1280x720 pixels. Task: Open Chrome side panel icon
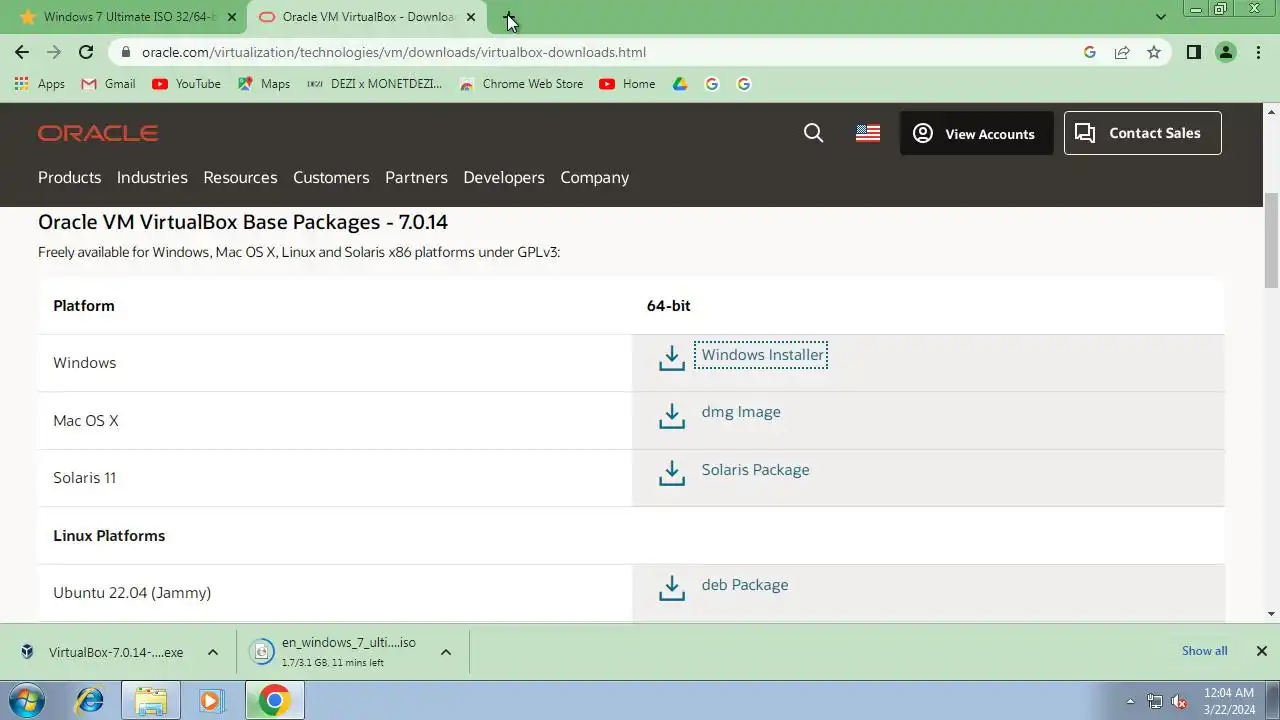pos(1194,52)
